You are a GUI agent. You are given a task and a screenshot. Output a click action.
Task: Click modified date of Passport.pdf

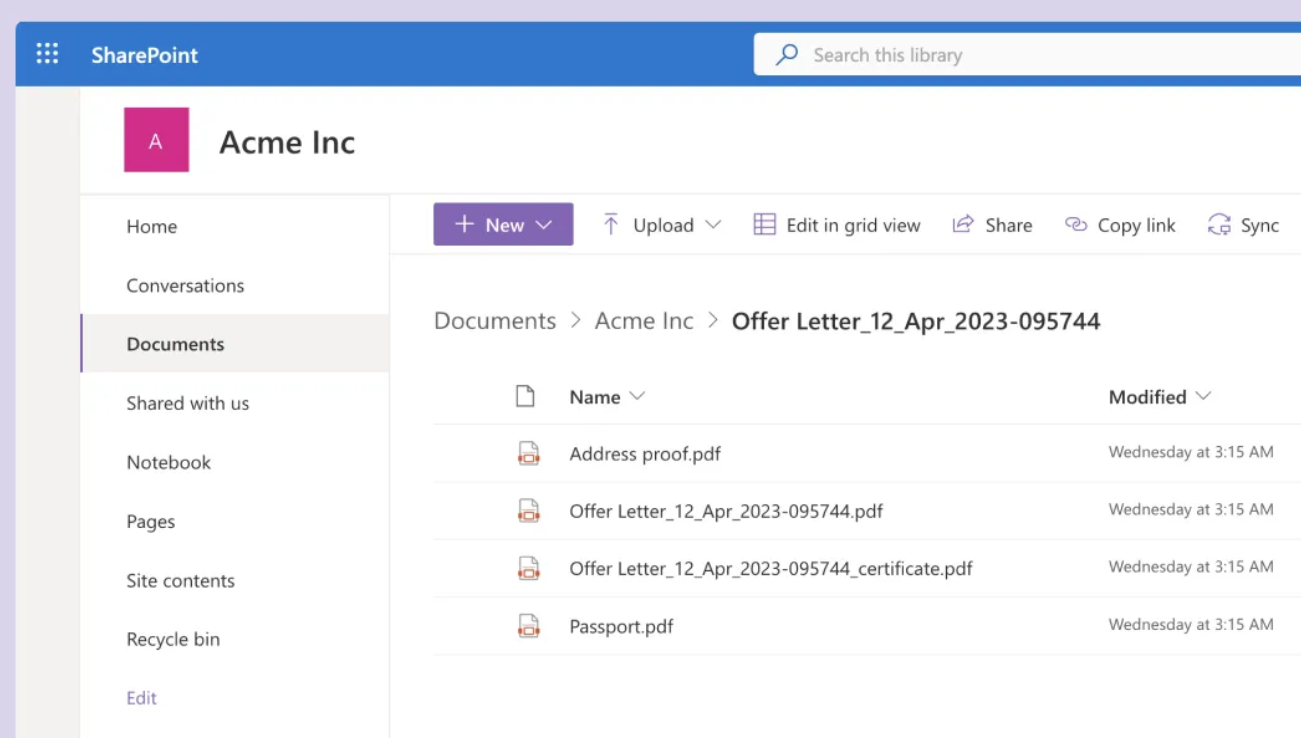1191,624
